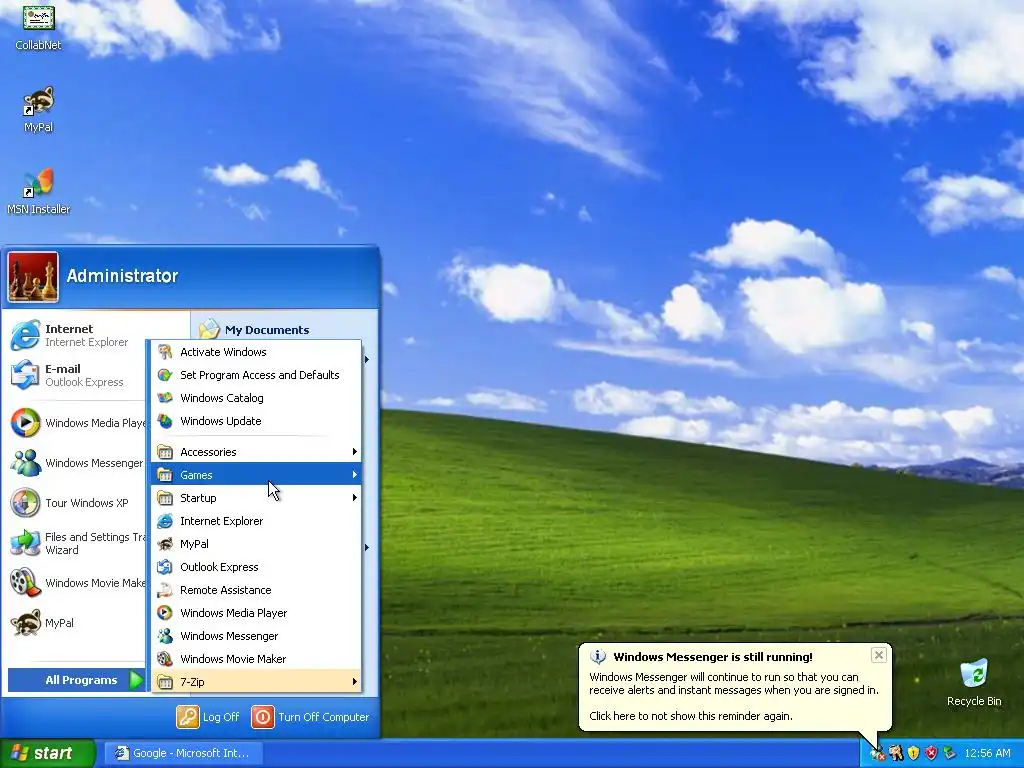Viewport: 1024px width, 768px height.
Task: Open Tour Windows XP
Action: coord(77,503)
